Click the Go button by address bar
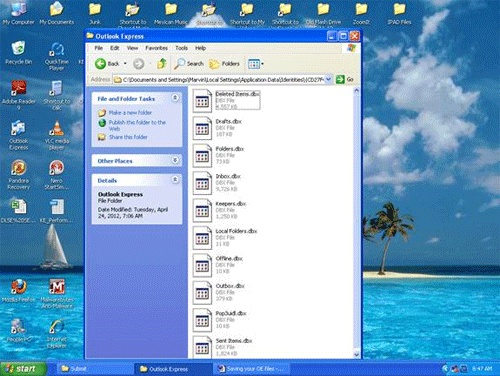The width and height of the screenshot is (500, 376). (x=345, y=79)
